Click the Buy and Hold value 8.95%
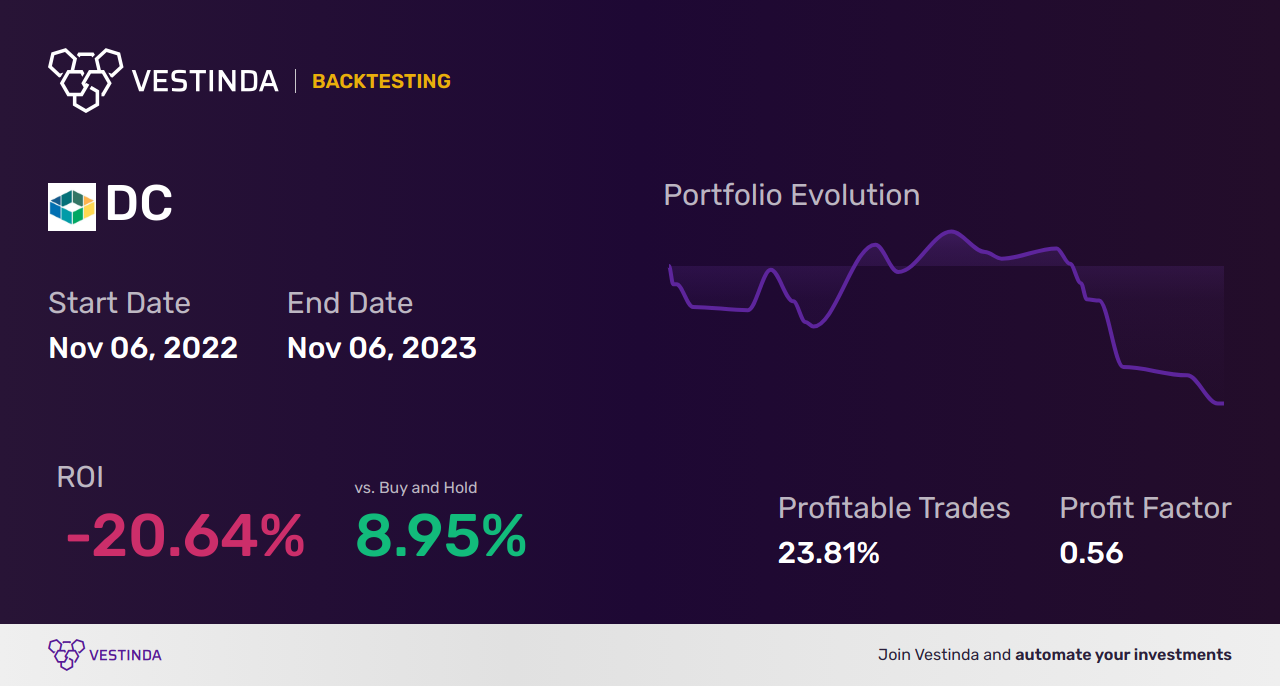The image size is (1280, 686). click(441, 536)
